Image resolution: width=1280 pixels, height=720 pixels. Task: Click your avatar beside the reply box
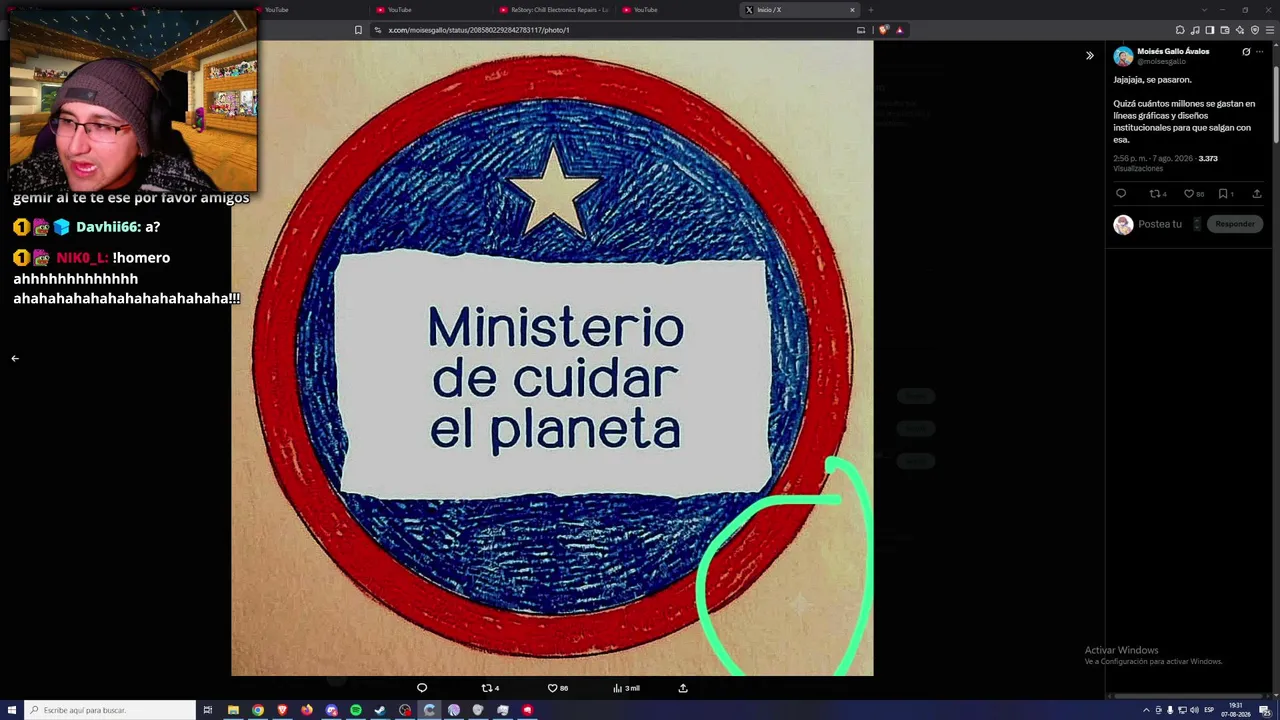[1123, 224]
